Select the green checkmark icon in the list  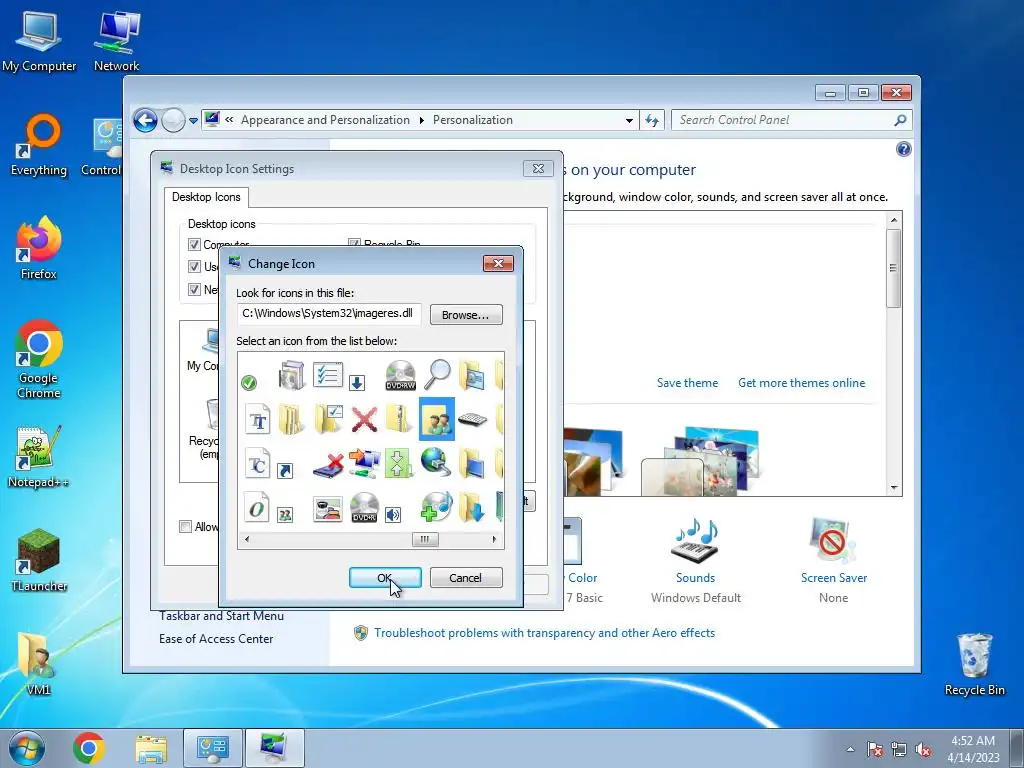pos(249,383)
